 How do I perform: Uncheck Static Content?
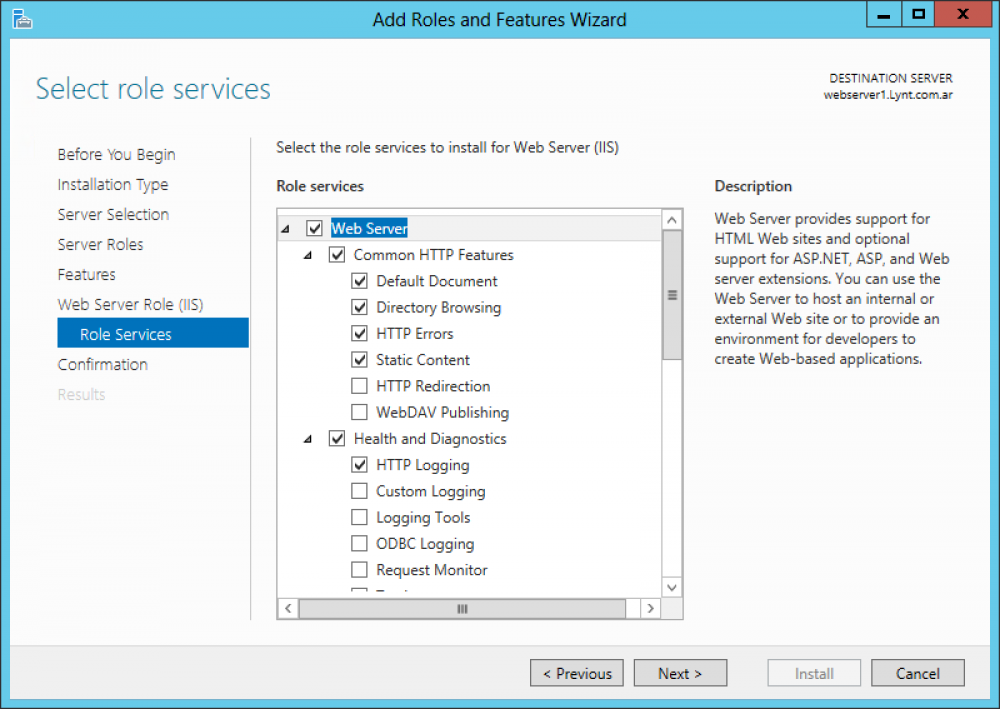(x=360, y=360)
